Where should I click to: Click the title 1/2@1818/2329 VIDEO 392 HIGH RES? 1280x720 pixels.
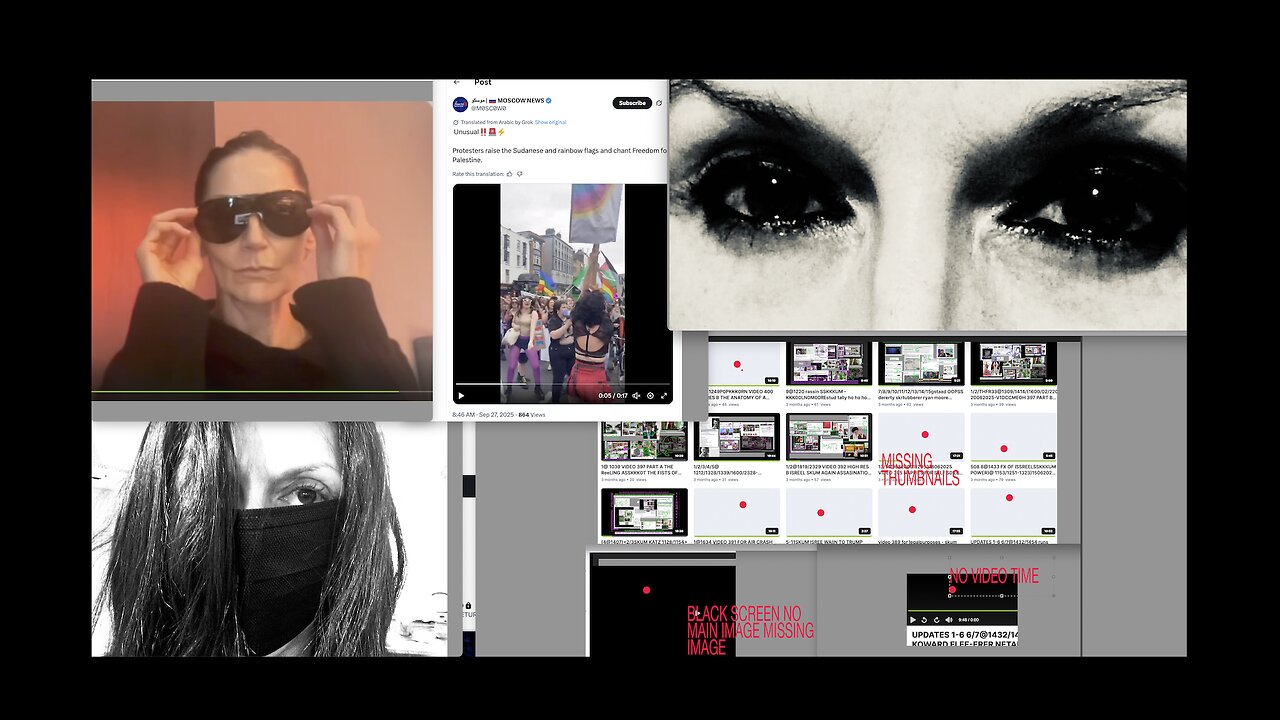coord(828,469)
